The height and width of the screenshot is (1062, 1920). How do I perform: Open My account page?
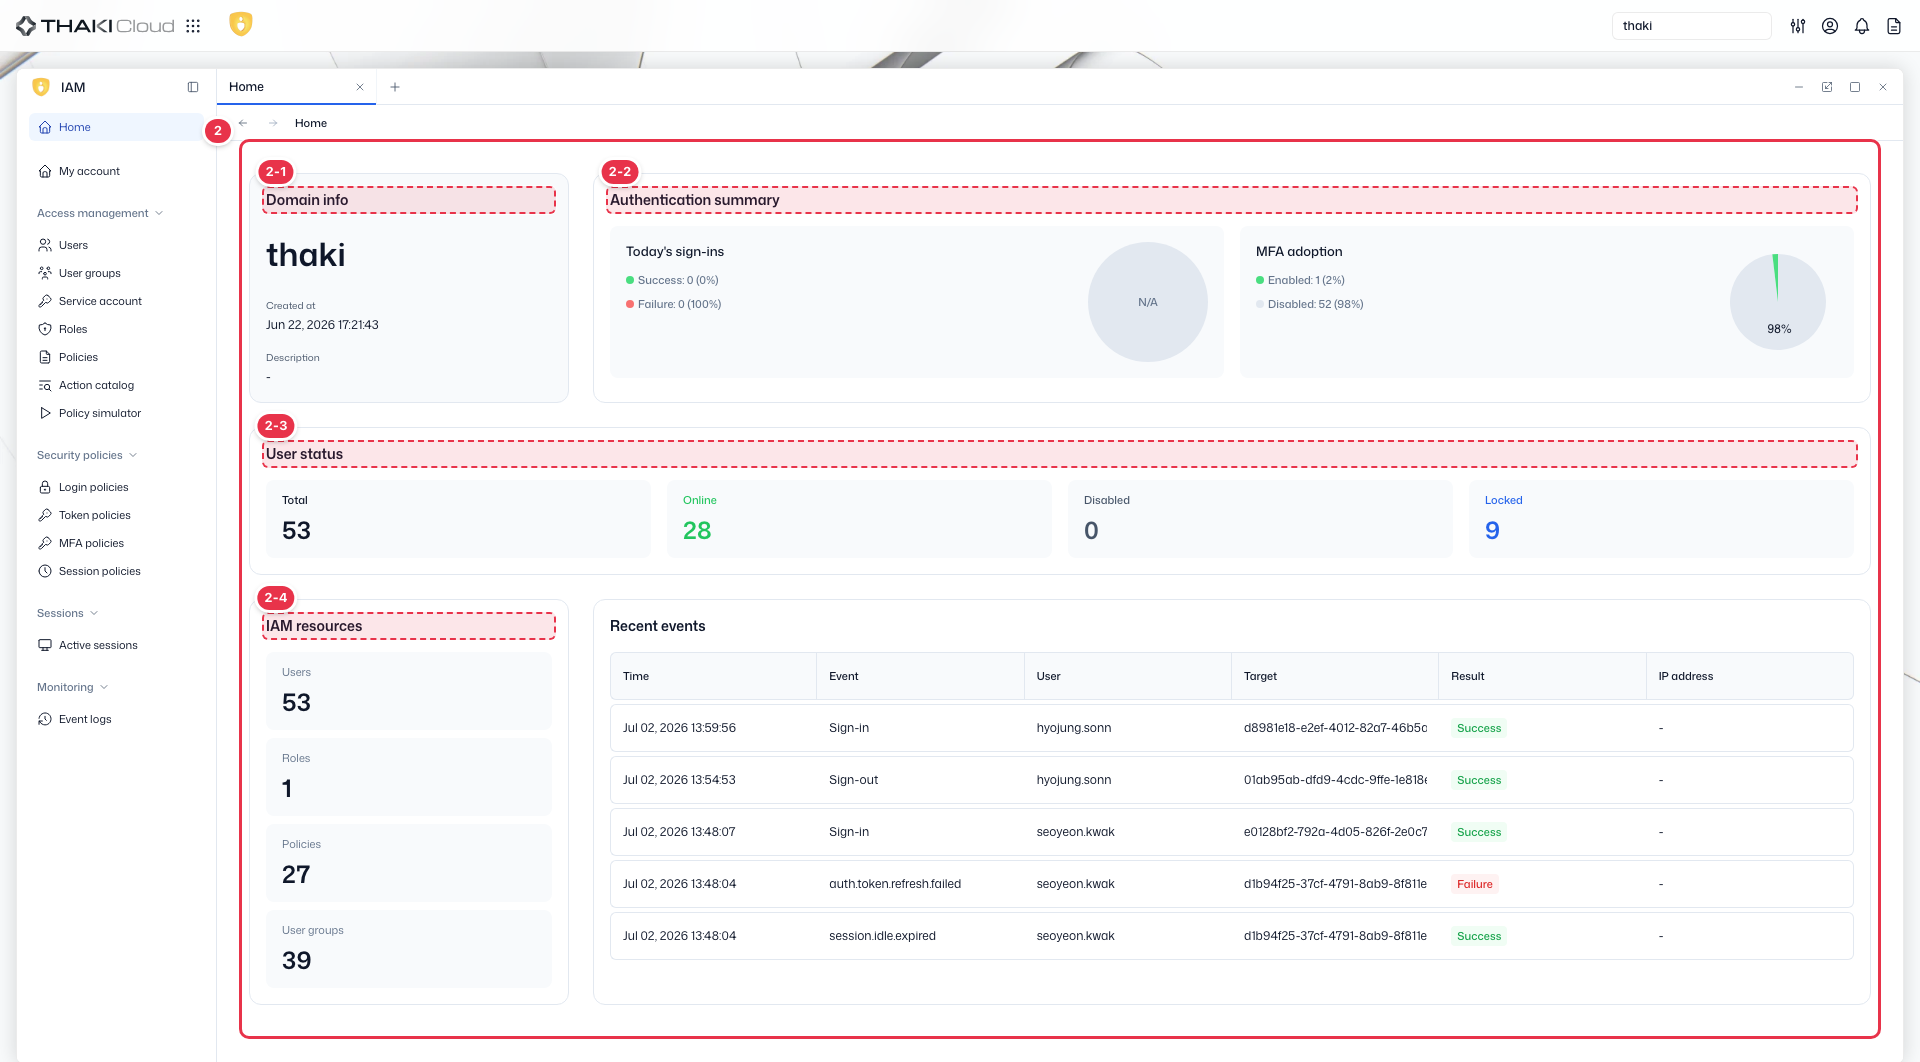point(116,171)
